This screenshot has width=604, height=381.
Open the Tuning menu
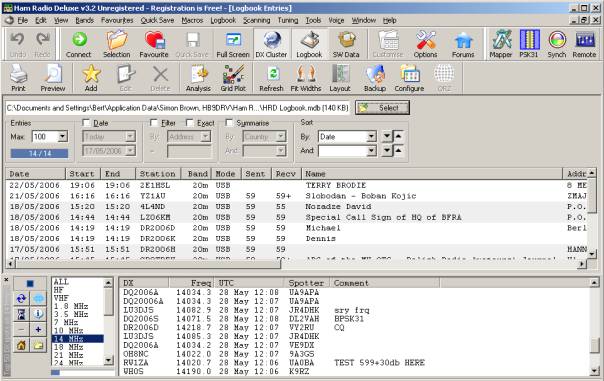(288, 20)
